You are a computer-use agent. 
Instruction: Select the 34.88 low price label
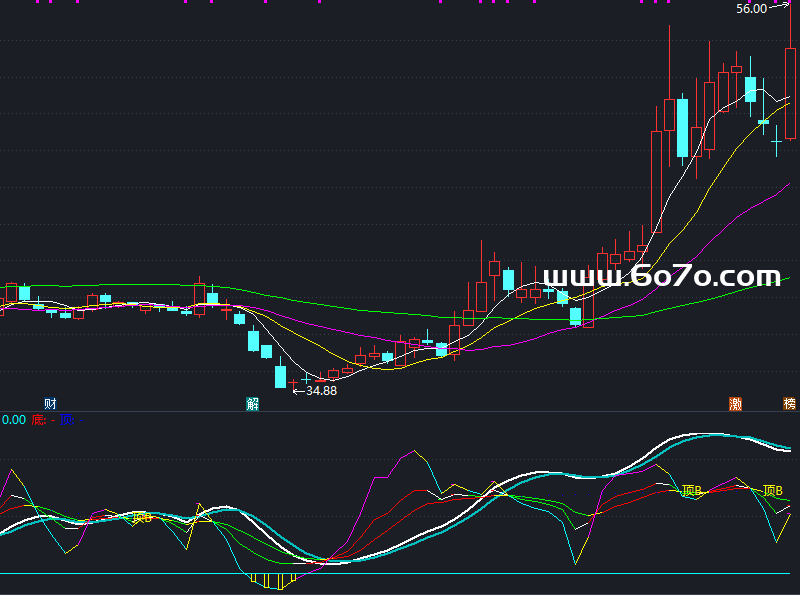coord(321,390)
